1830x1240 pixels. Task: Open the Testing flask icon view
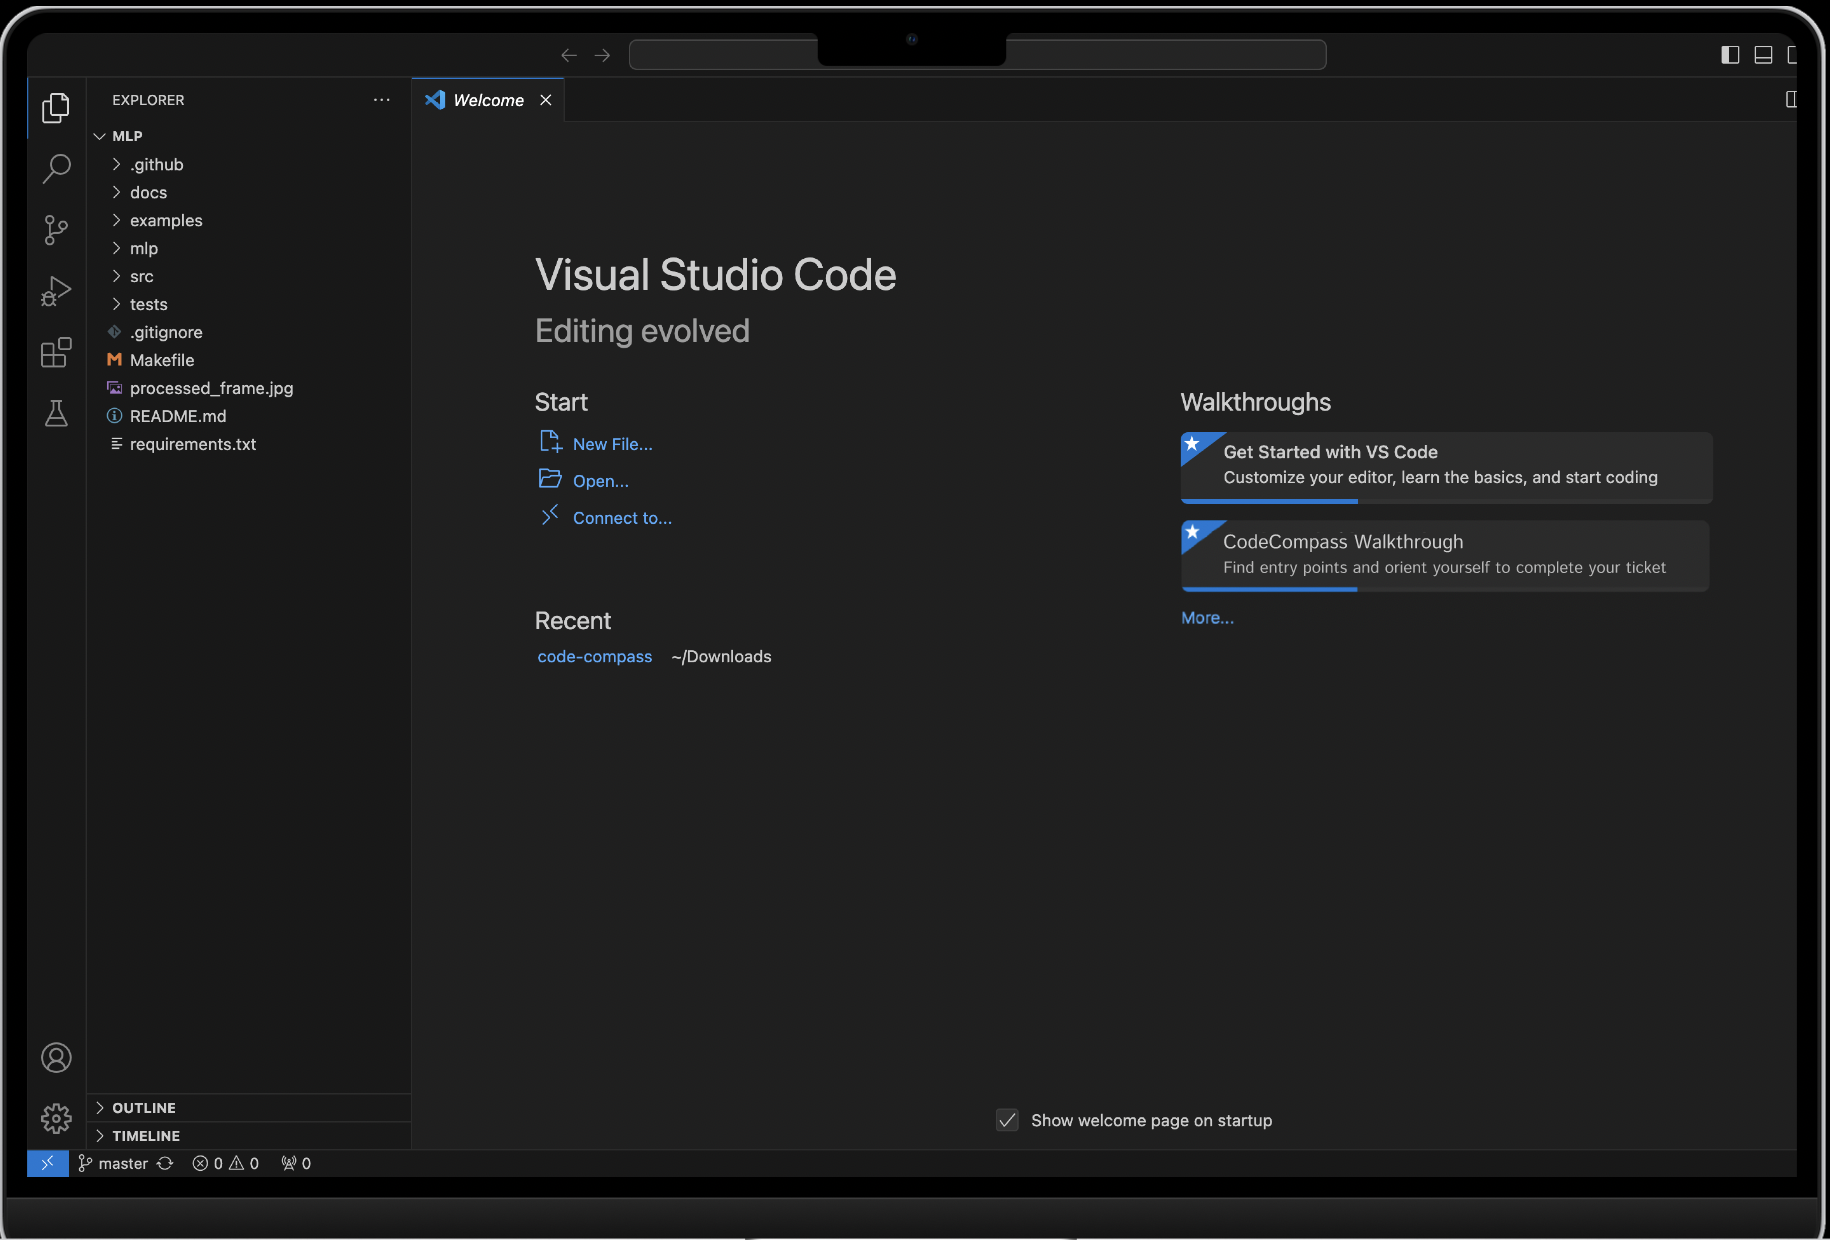56,413
